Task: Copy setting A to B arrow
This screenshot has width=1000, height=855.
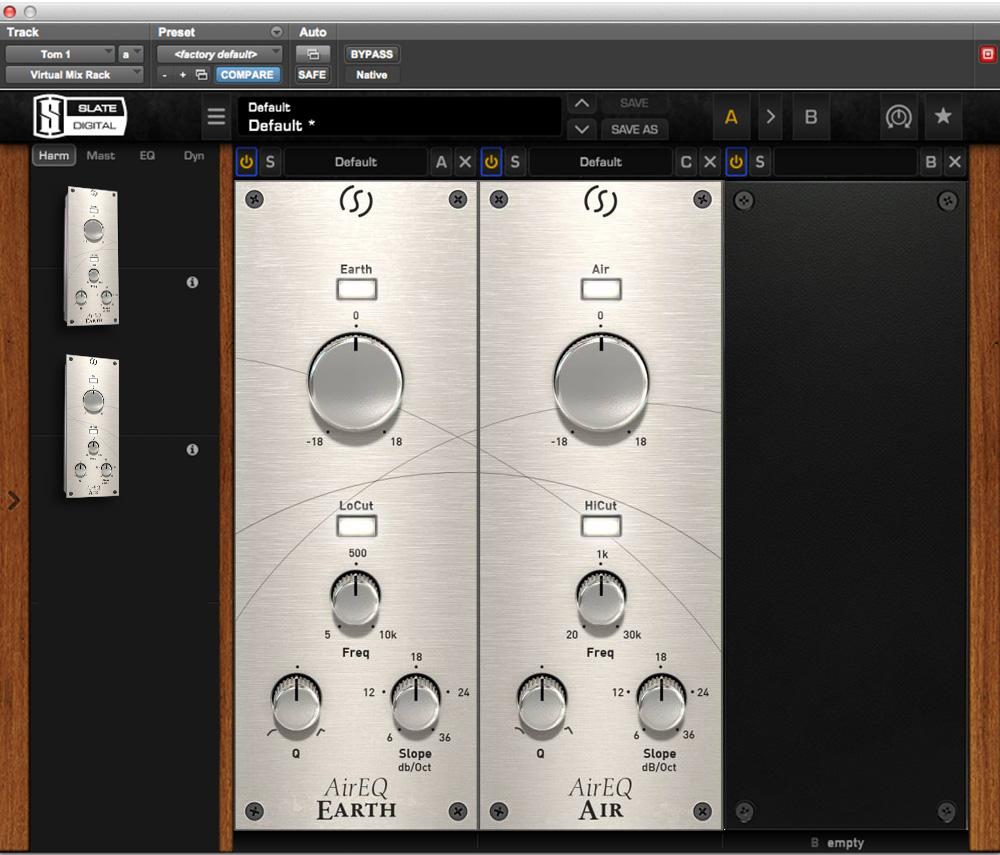Action: point(770,117)
